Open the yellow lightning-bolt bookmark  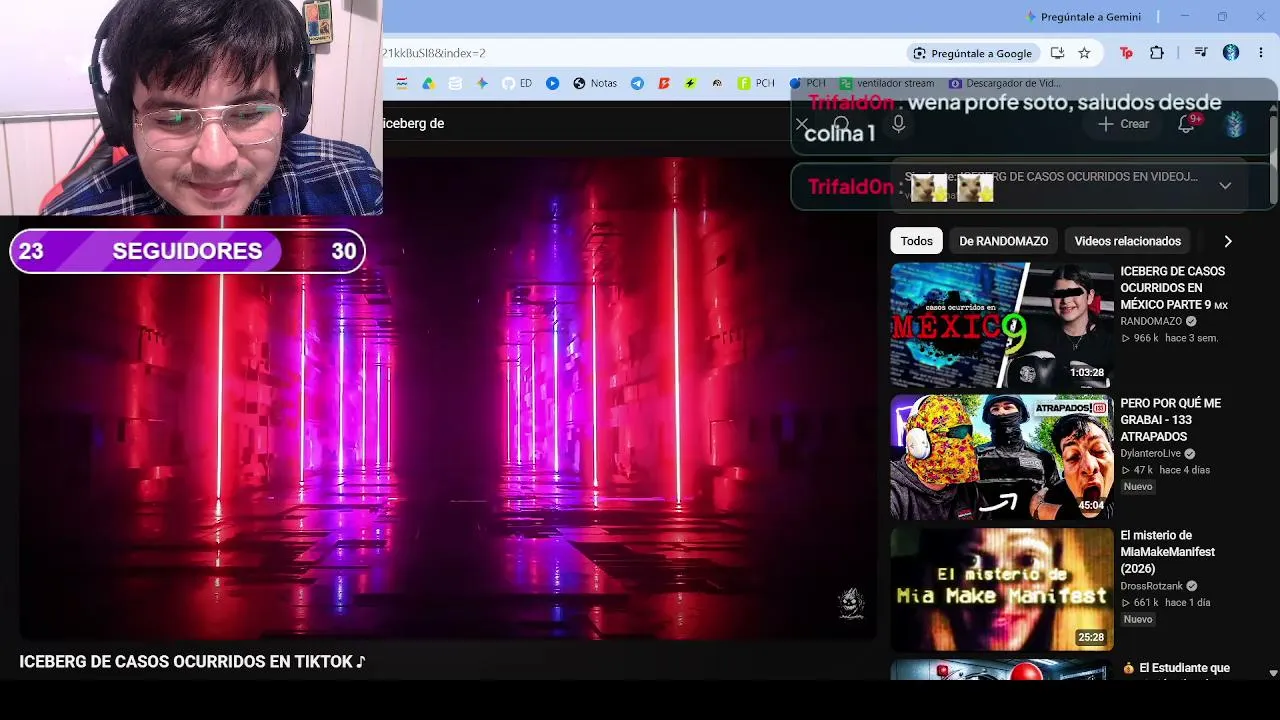point(690,84)
